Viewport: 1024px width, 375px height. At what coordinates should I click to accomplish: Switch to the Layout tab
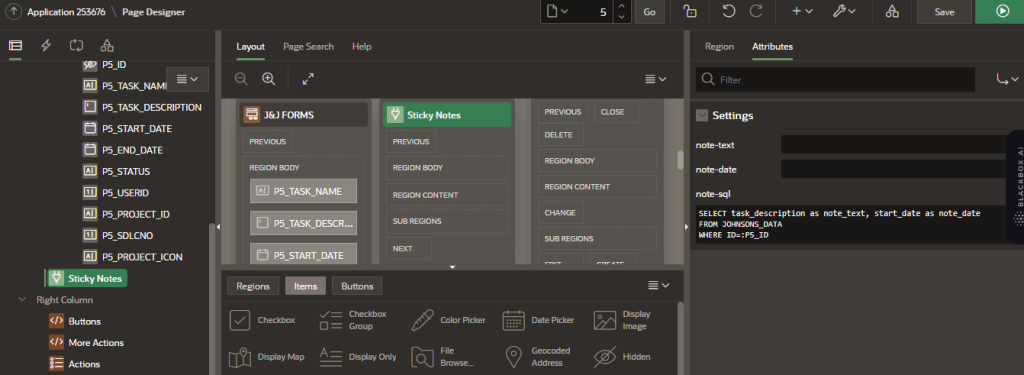click(251, 46)
